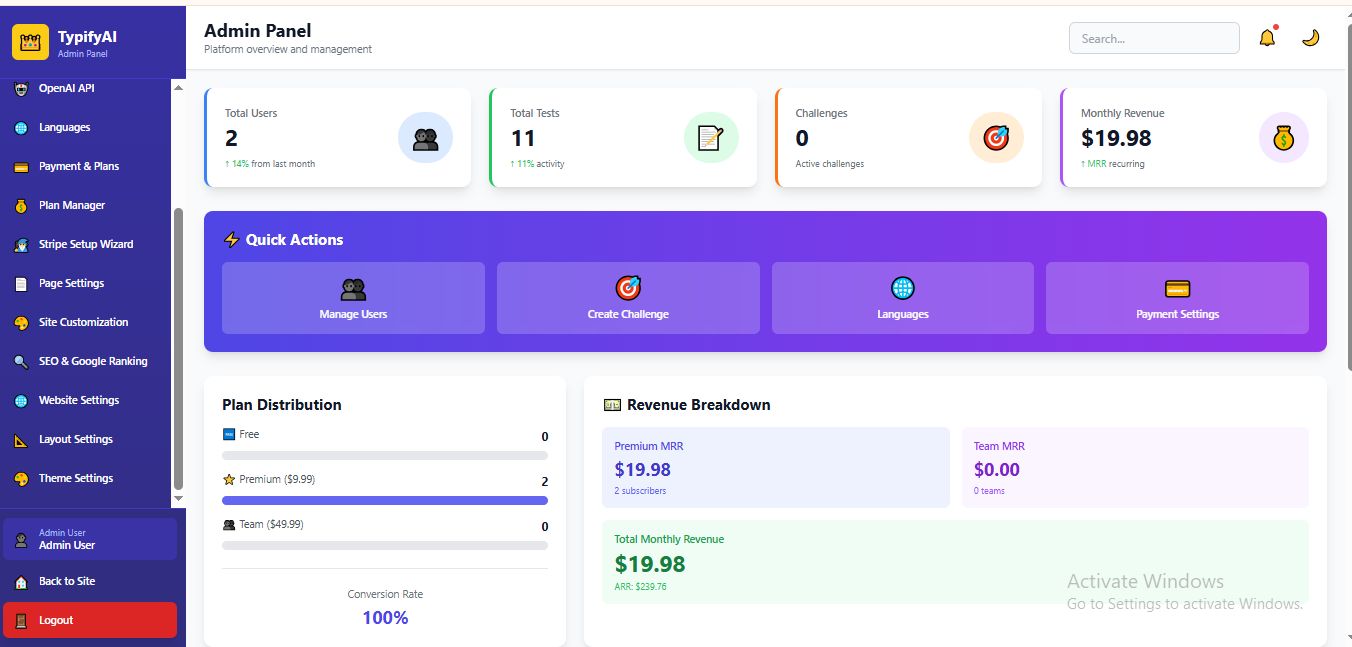Click the Total Users people icon

click(425, 138)
